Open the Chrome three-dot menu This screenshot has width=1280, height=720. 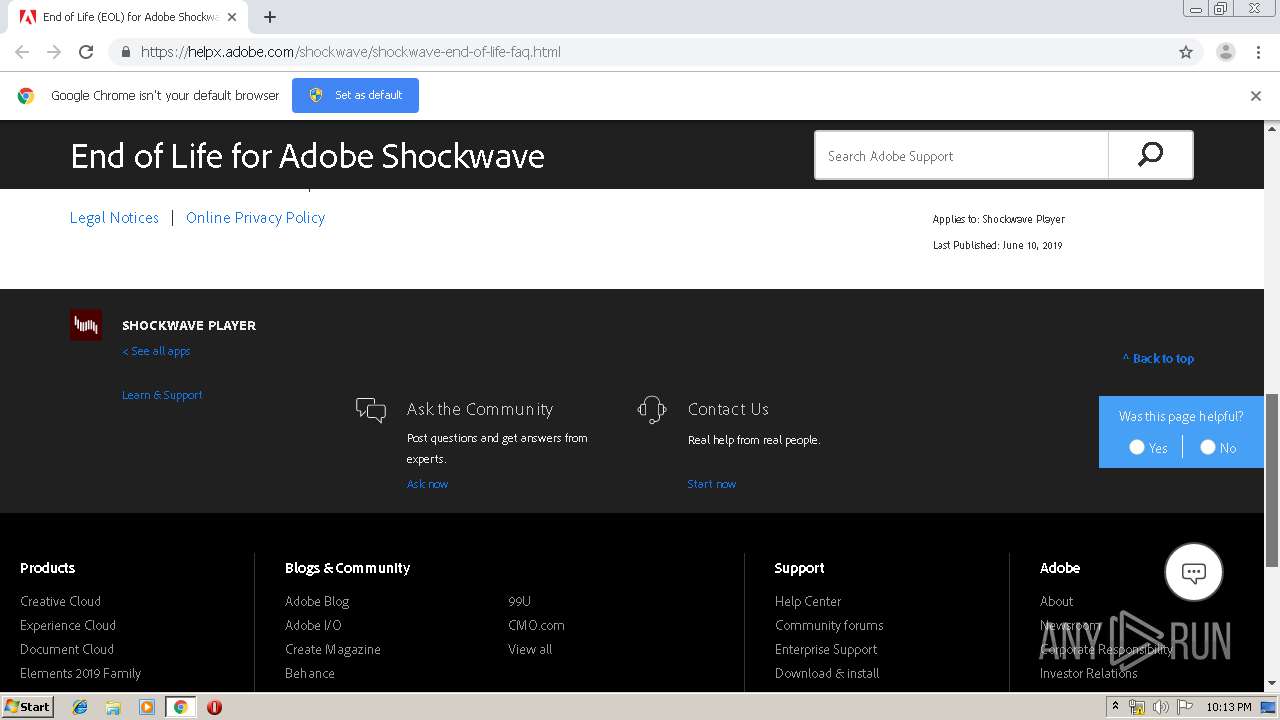(x=1258, y=52)
